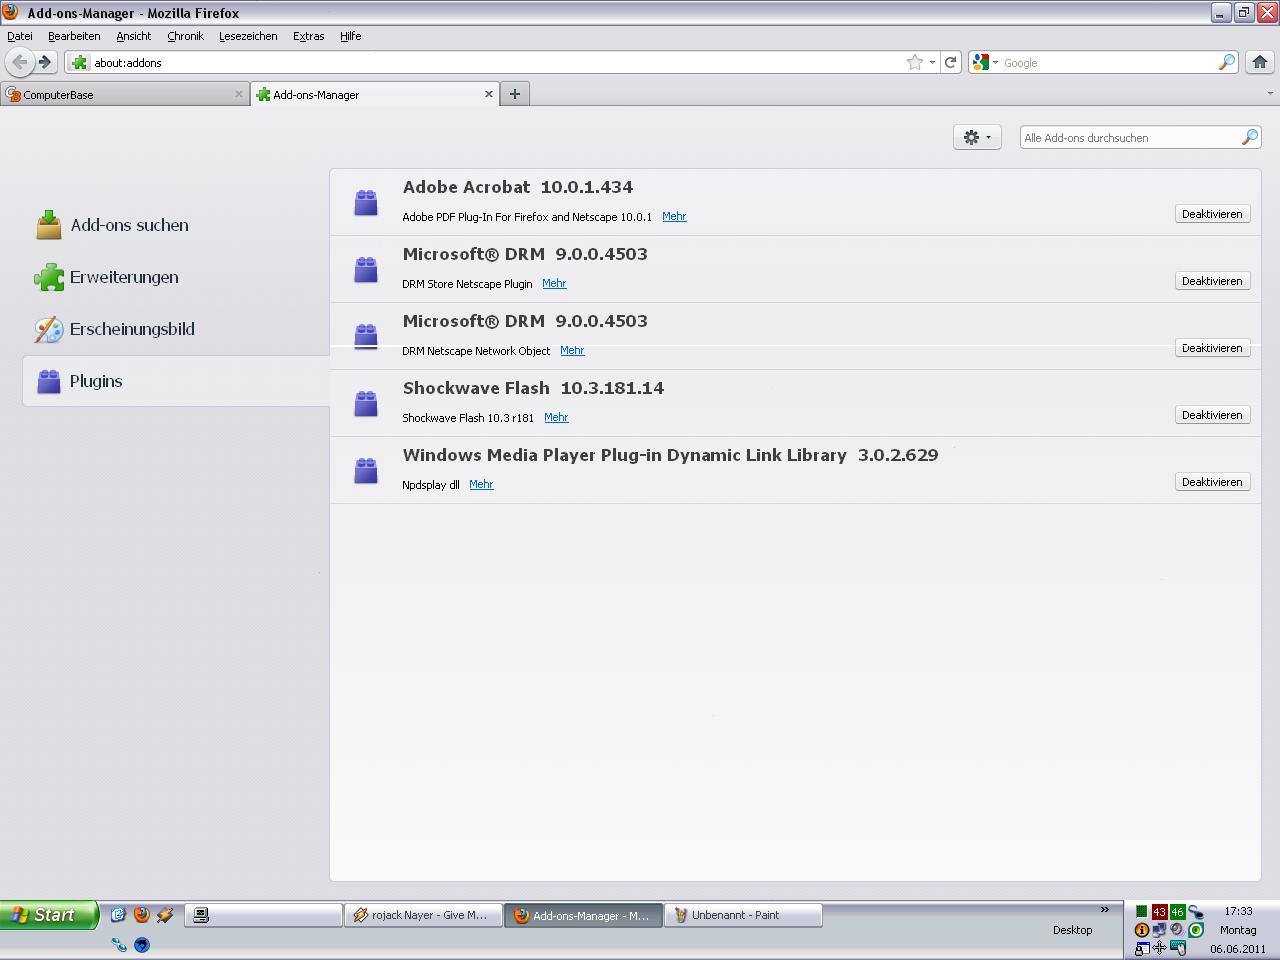Open the Ansicht menu
Image resolution: width=1280 pixels, height=960 pixels.
[x=133, y=36]
